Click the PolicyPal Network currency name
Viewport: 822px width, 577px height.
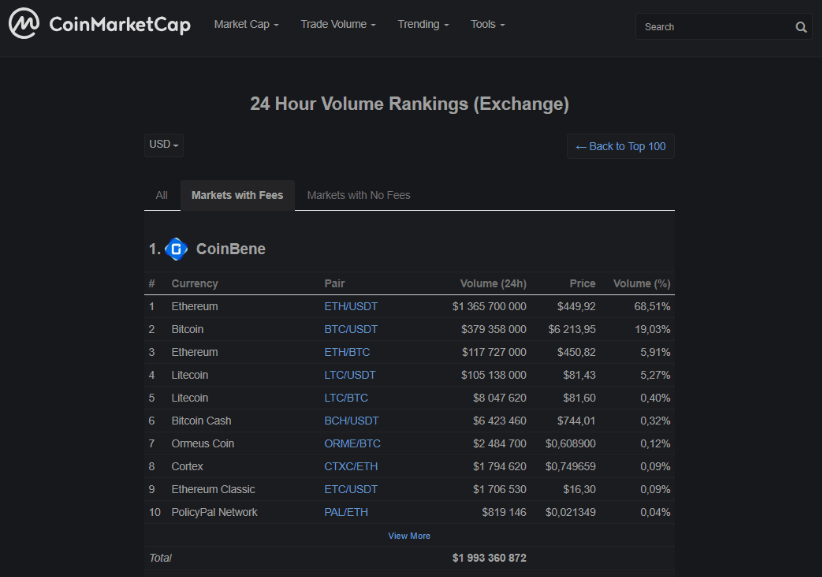214,513
